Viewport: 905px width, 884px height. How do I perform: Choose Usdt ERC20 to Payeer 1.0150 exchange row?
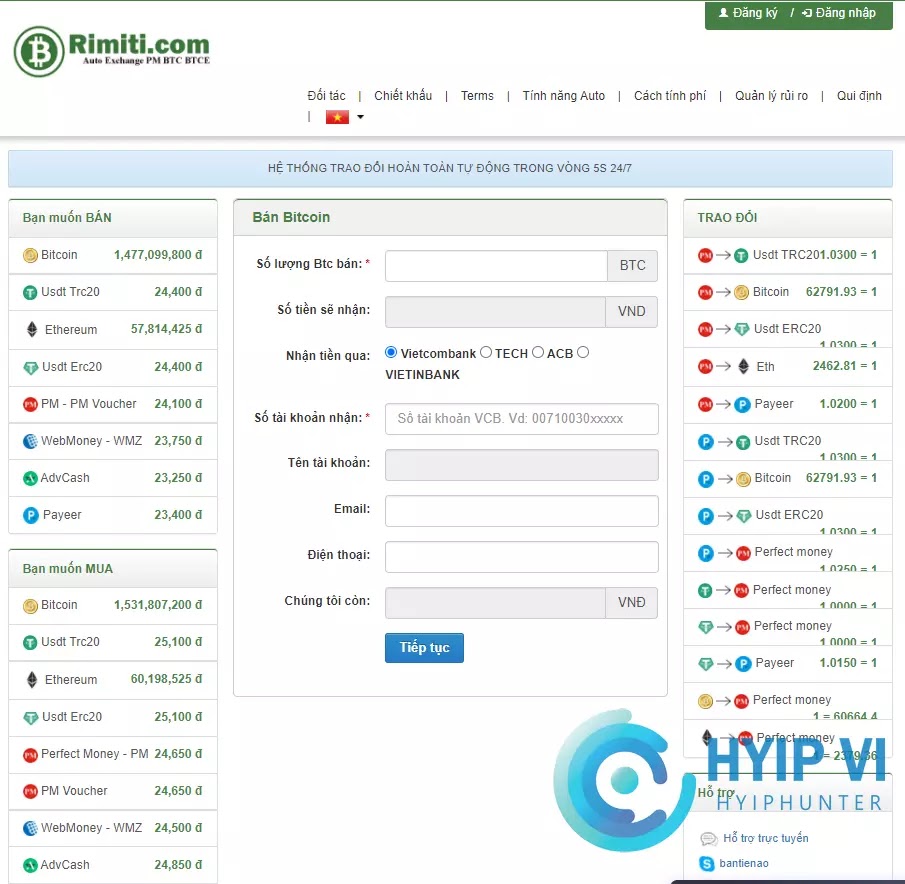tap(788, 663)
